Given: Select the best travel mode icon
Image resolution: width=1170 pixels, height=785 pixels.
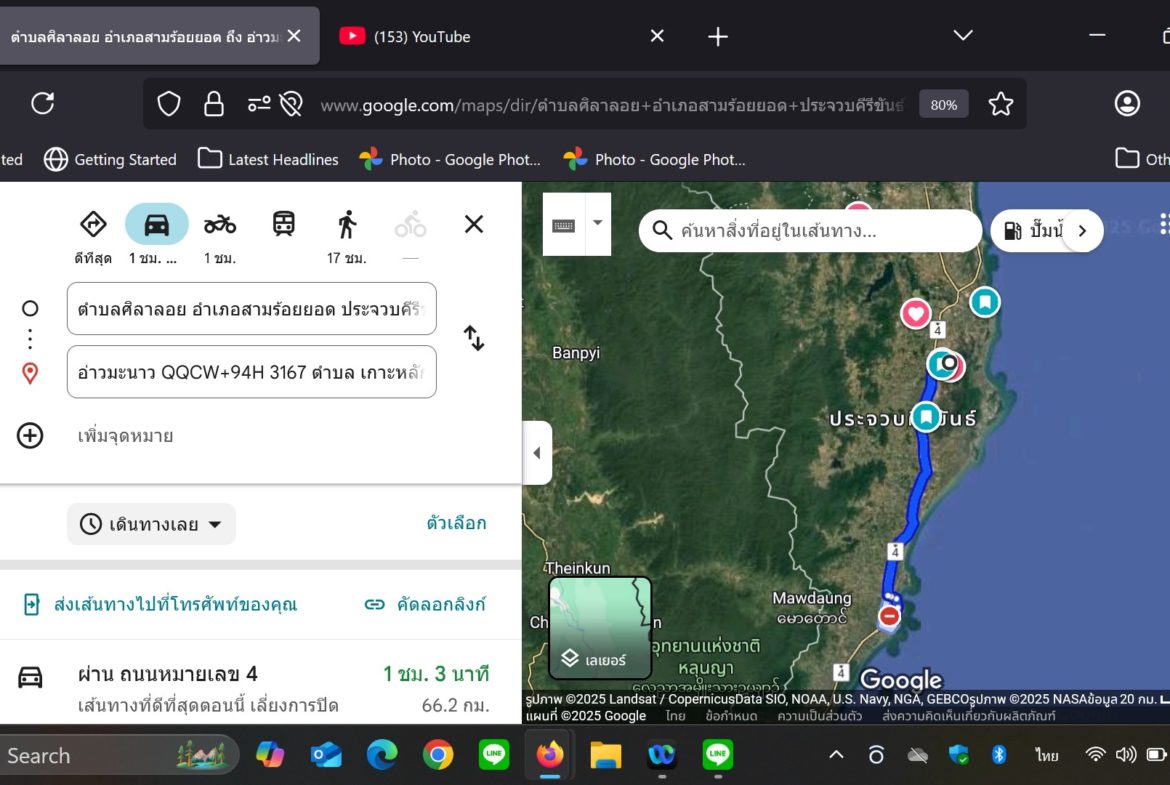Looking at the screenshot, I should click(93, 224).
